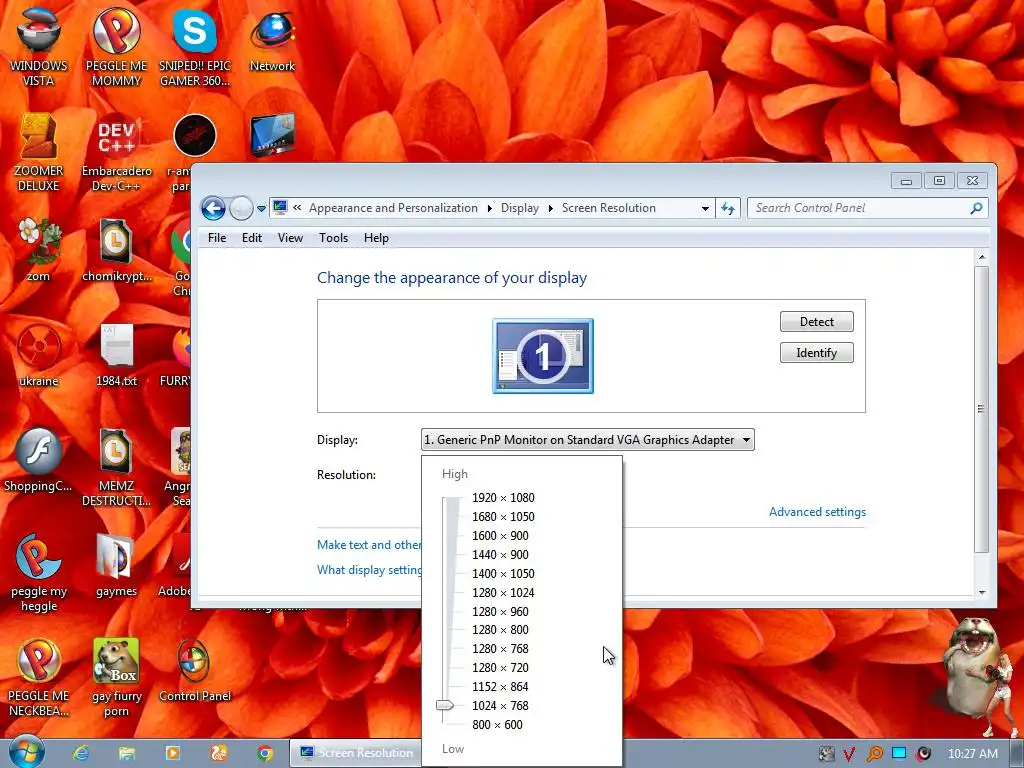This screenshot has height=768, width=1024.
Task: Select the MEMZ DESTRUCTI... icon
Action: [x=116, y=467]
